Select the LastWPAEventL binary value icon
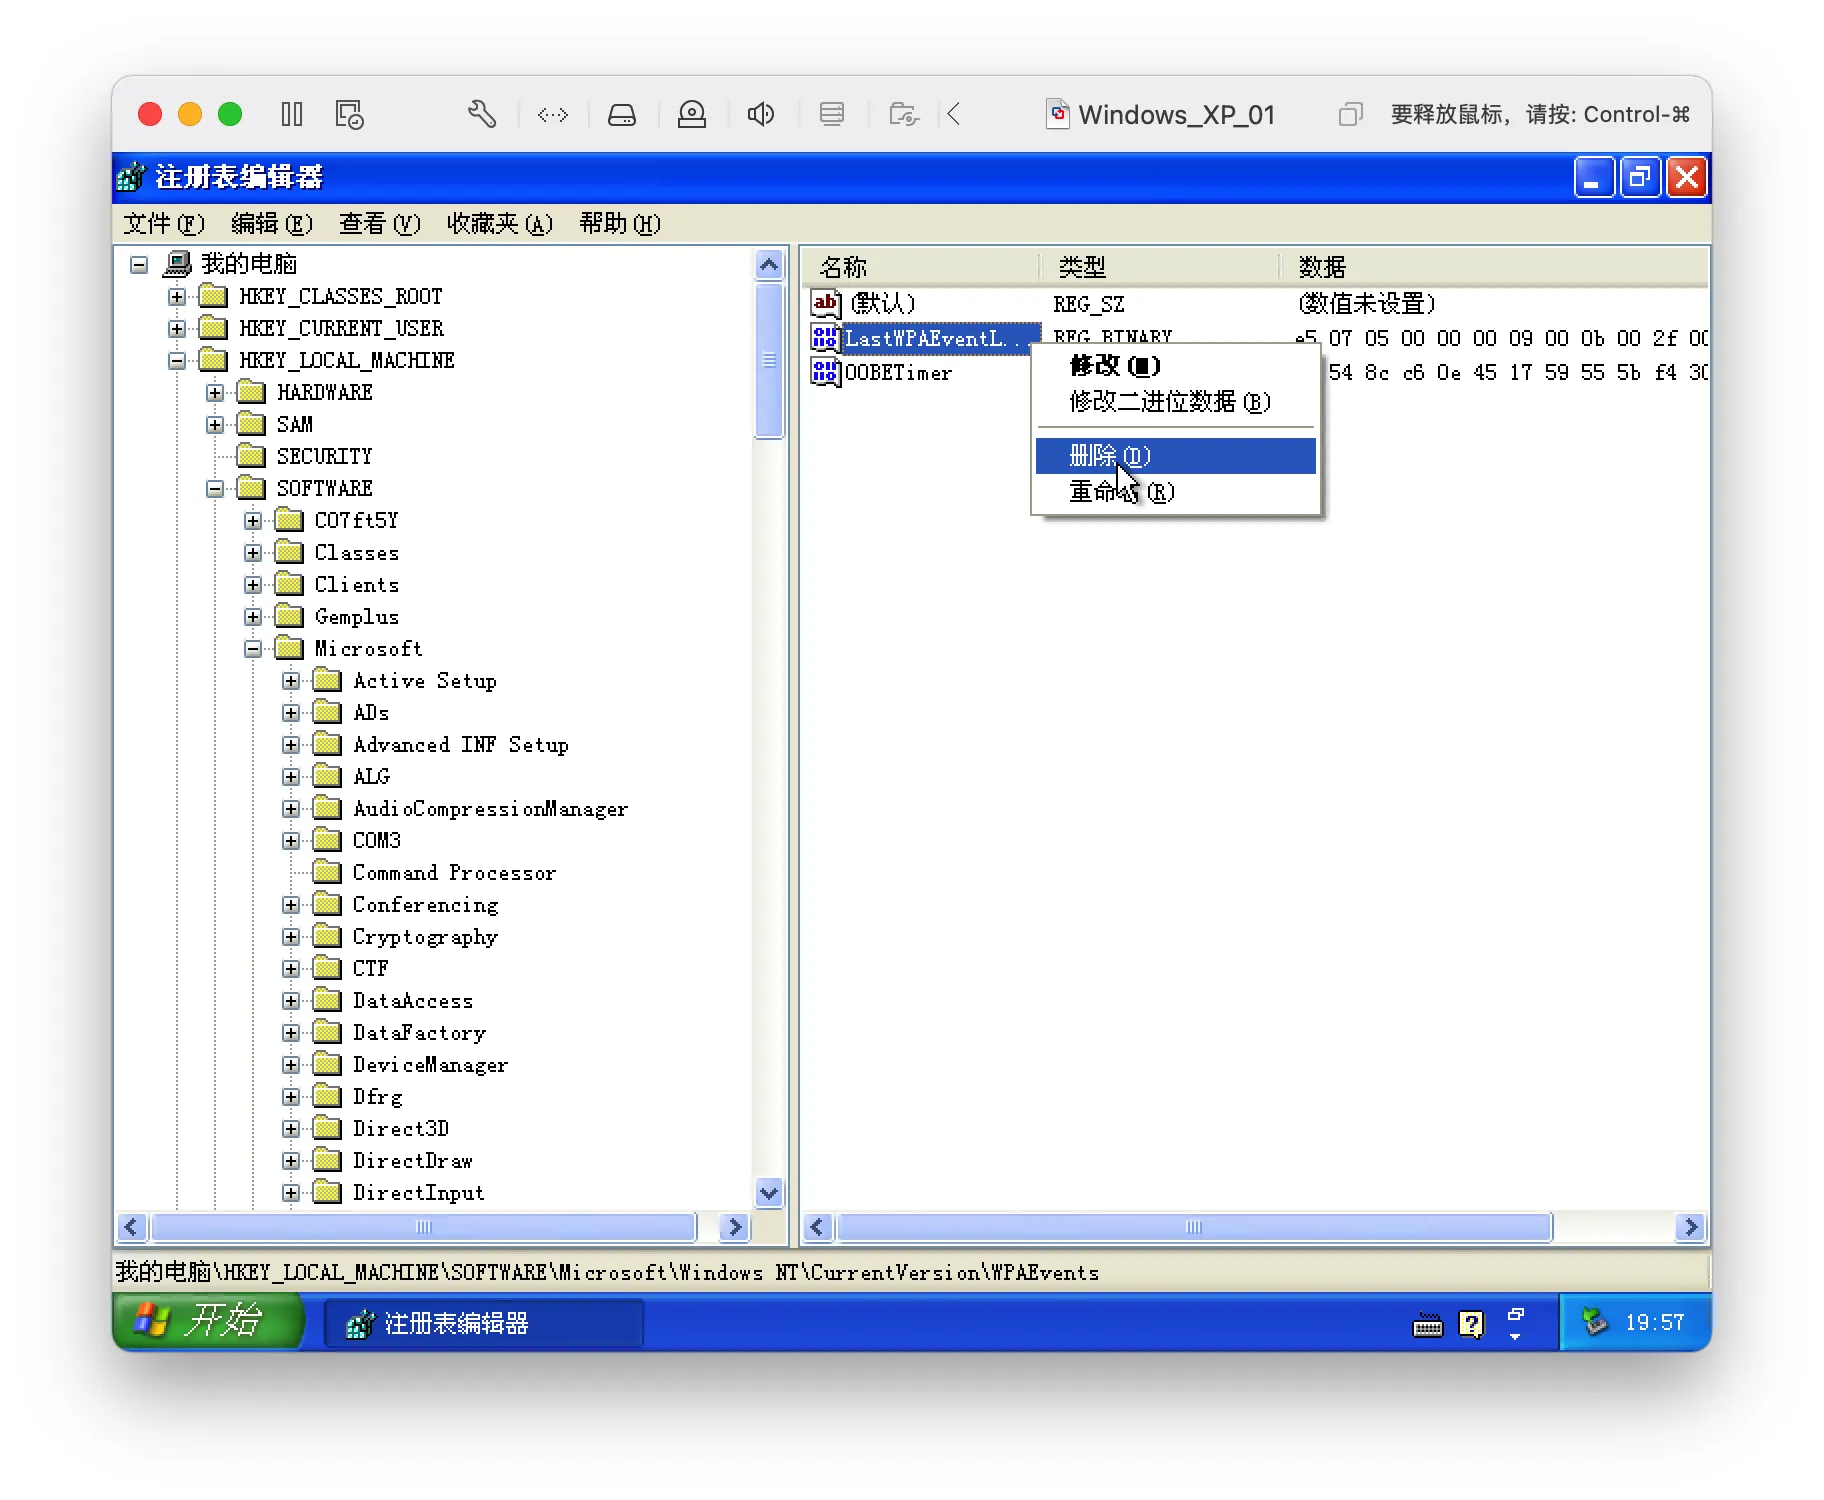The height and width of the screenshot is (1500, 1824). [825, 338]
